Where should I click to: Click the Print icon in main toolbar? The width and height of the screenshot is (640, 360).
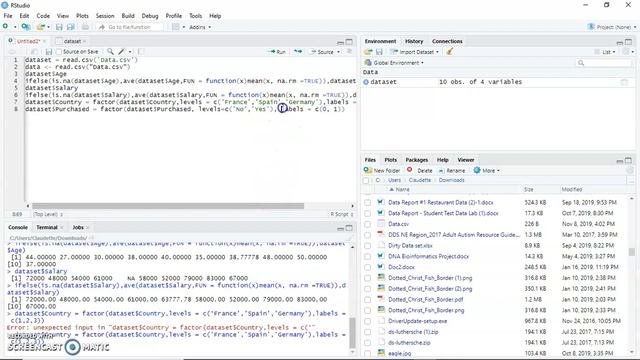(x=85, y=27)
